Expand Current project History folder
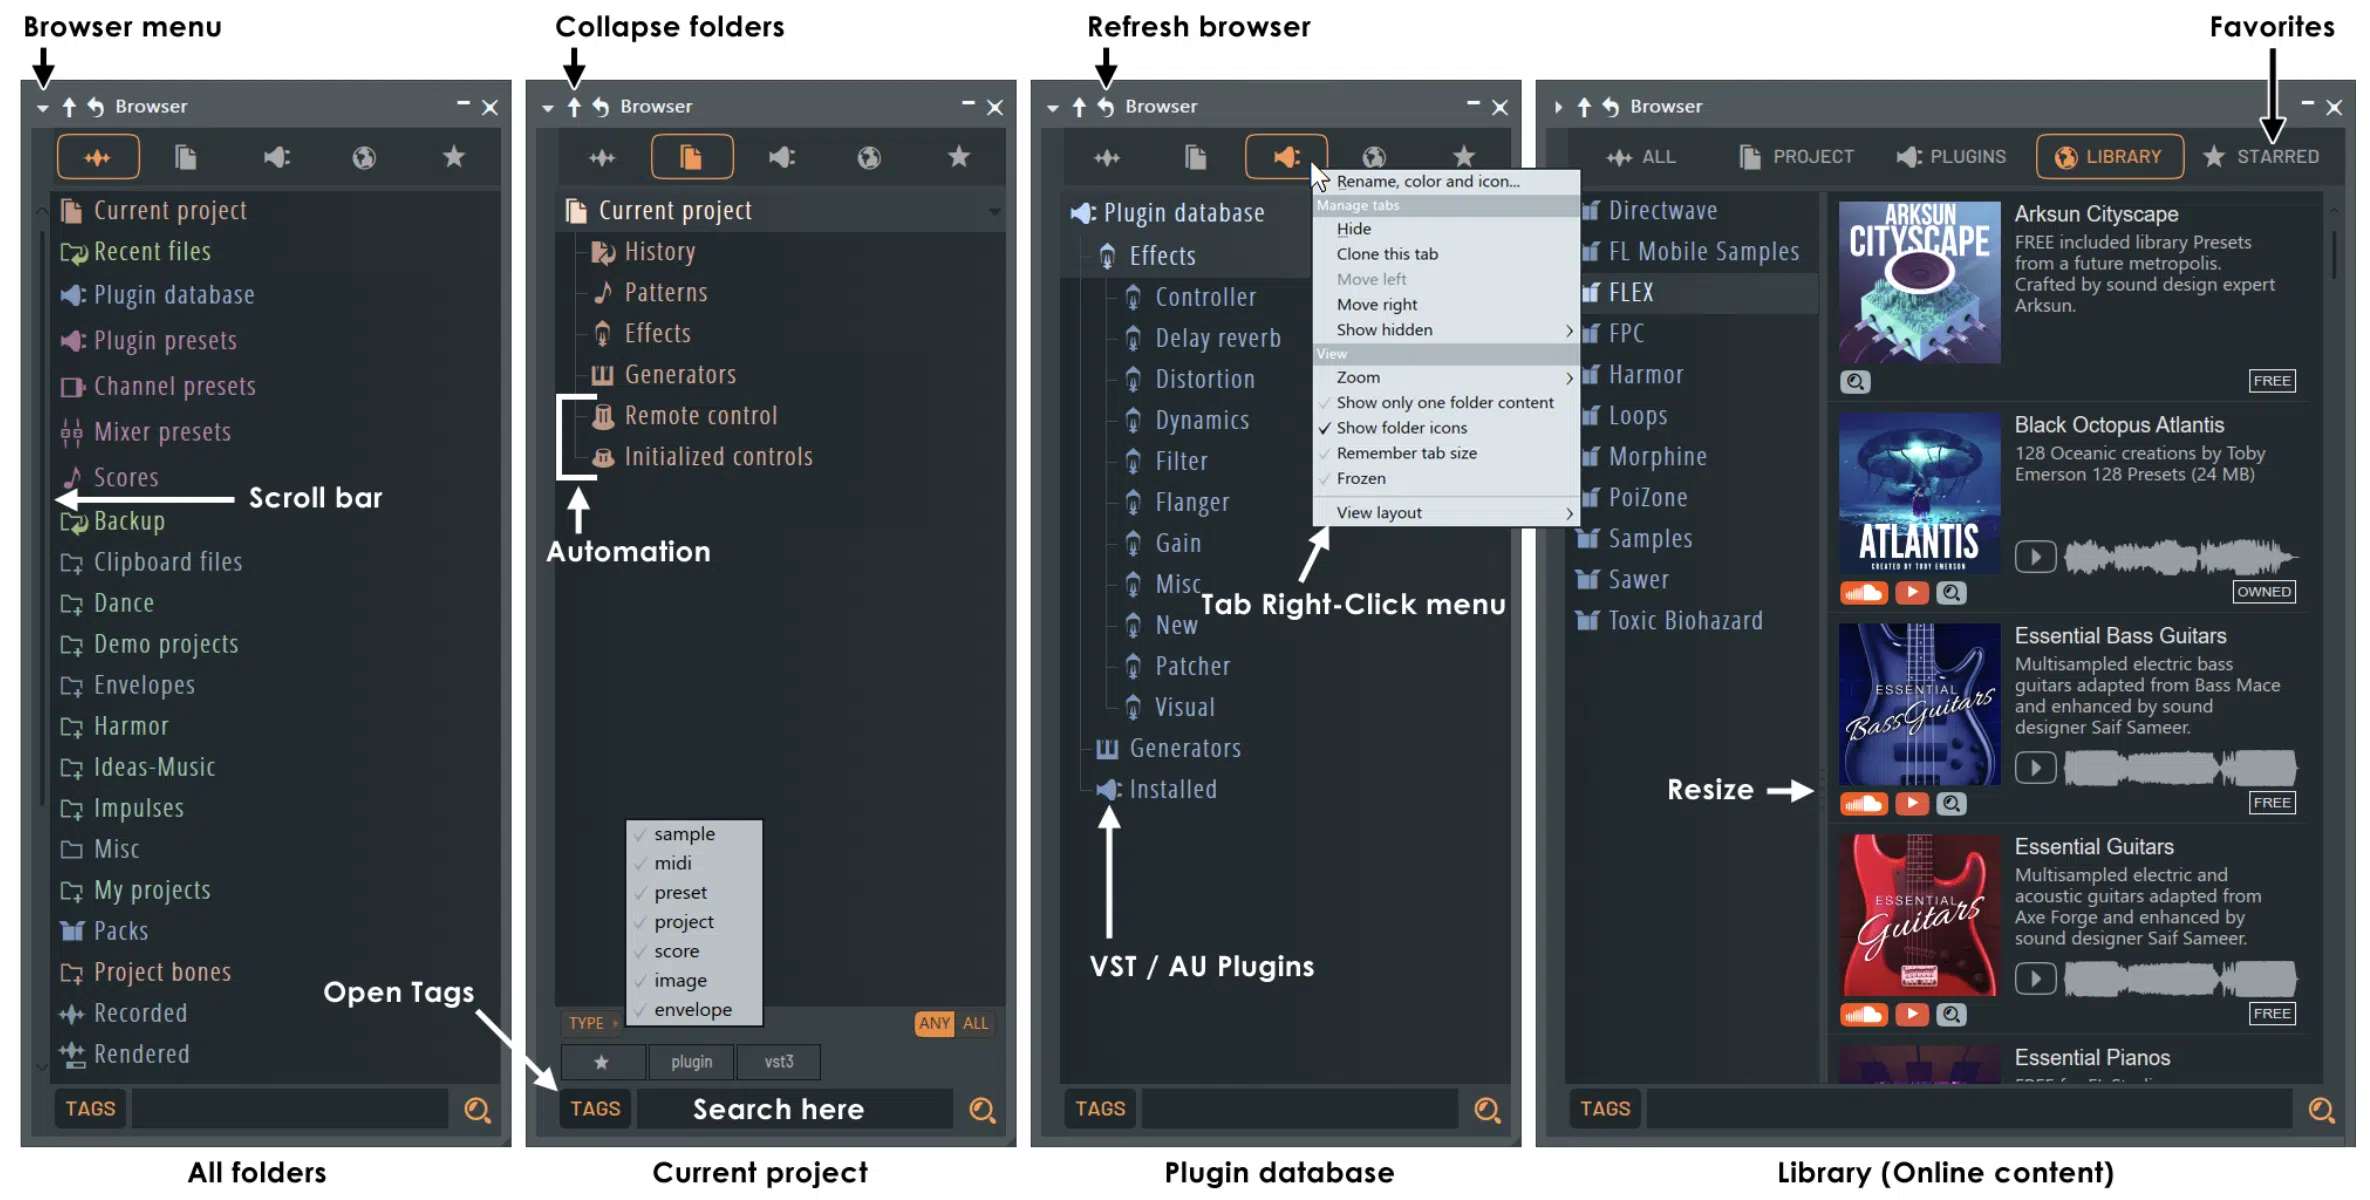Viewport: 2370px width, 1200px height. coord(656,249)
